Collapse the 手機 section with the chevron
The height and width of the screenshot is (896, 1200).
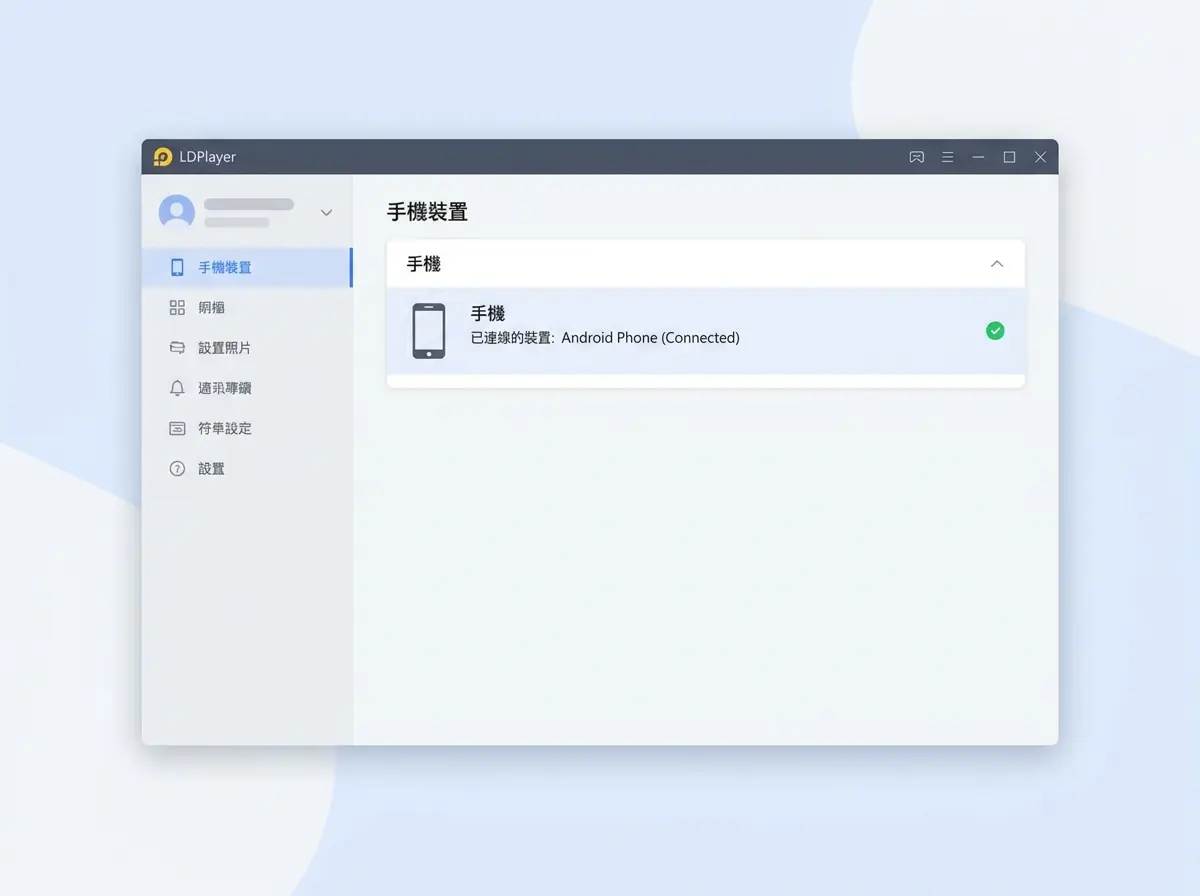pyautogui.click(x=996, y=264)
